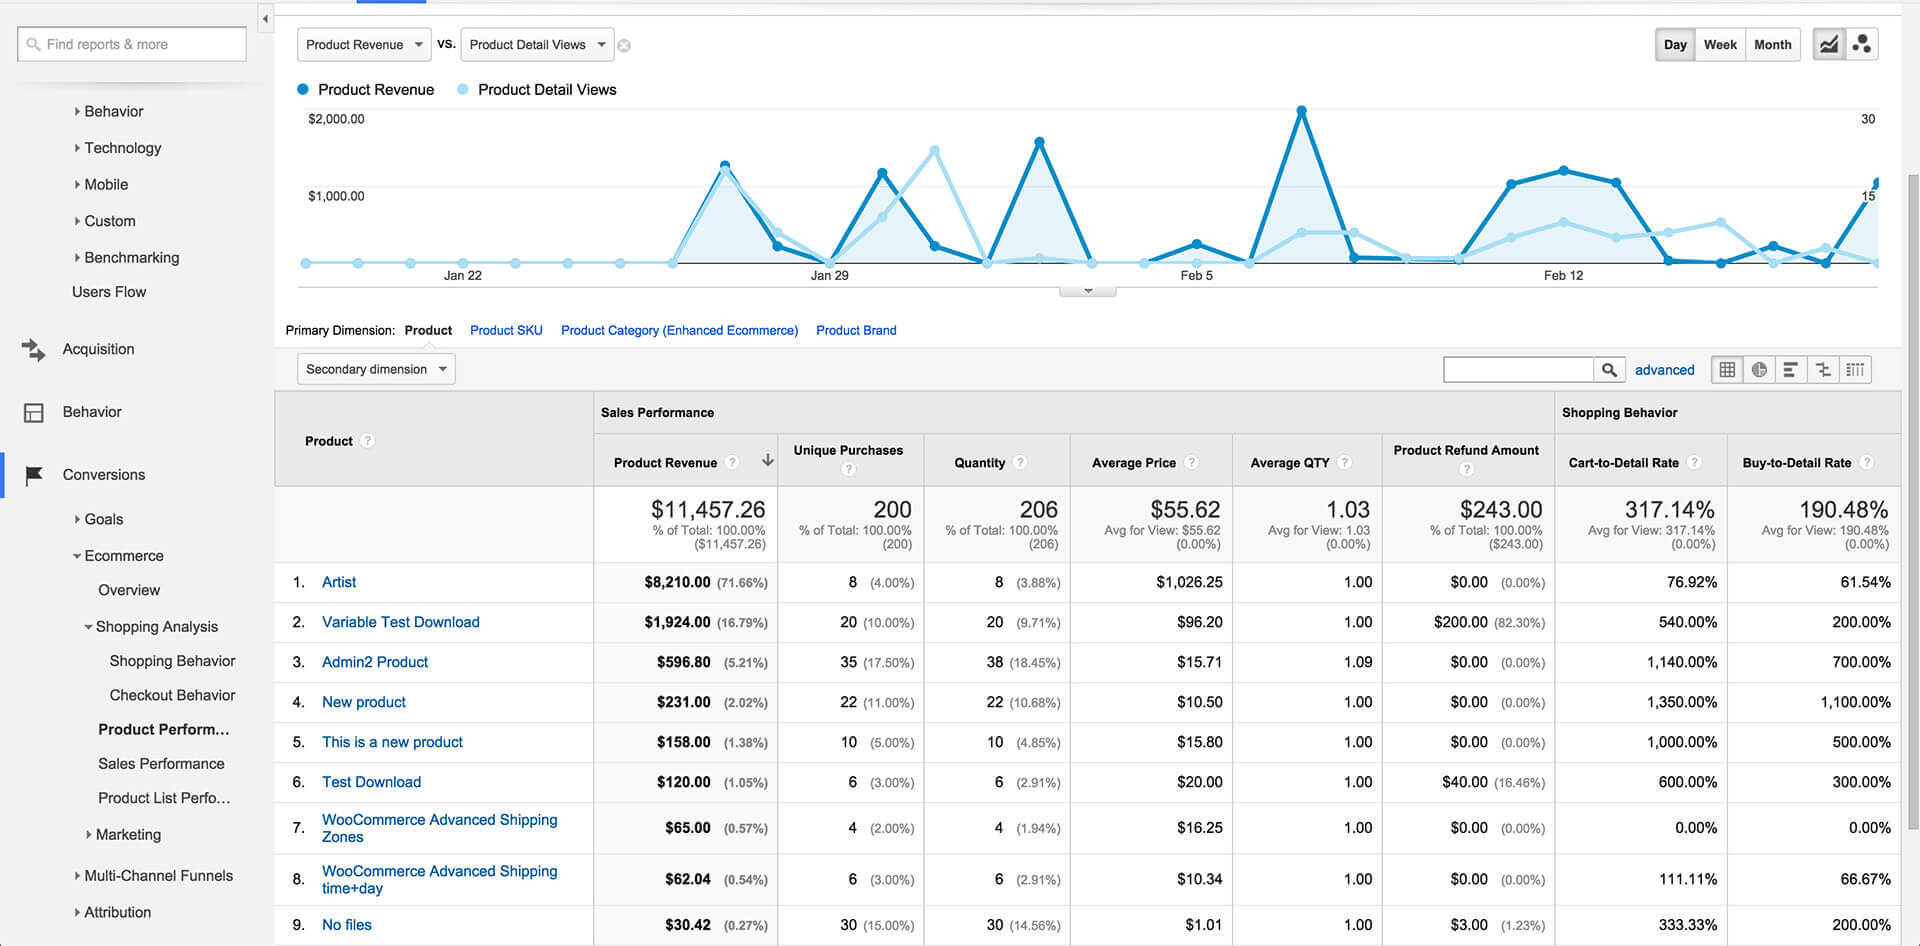This screenshot has height=946, width=1920.
Task: Click the vertical page scrollbar
Action: 1913,500
